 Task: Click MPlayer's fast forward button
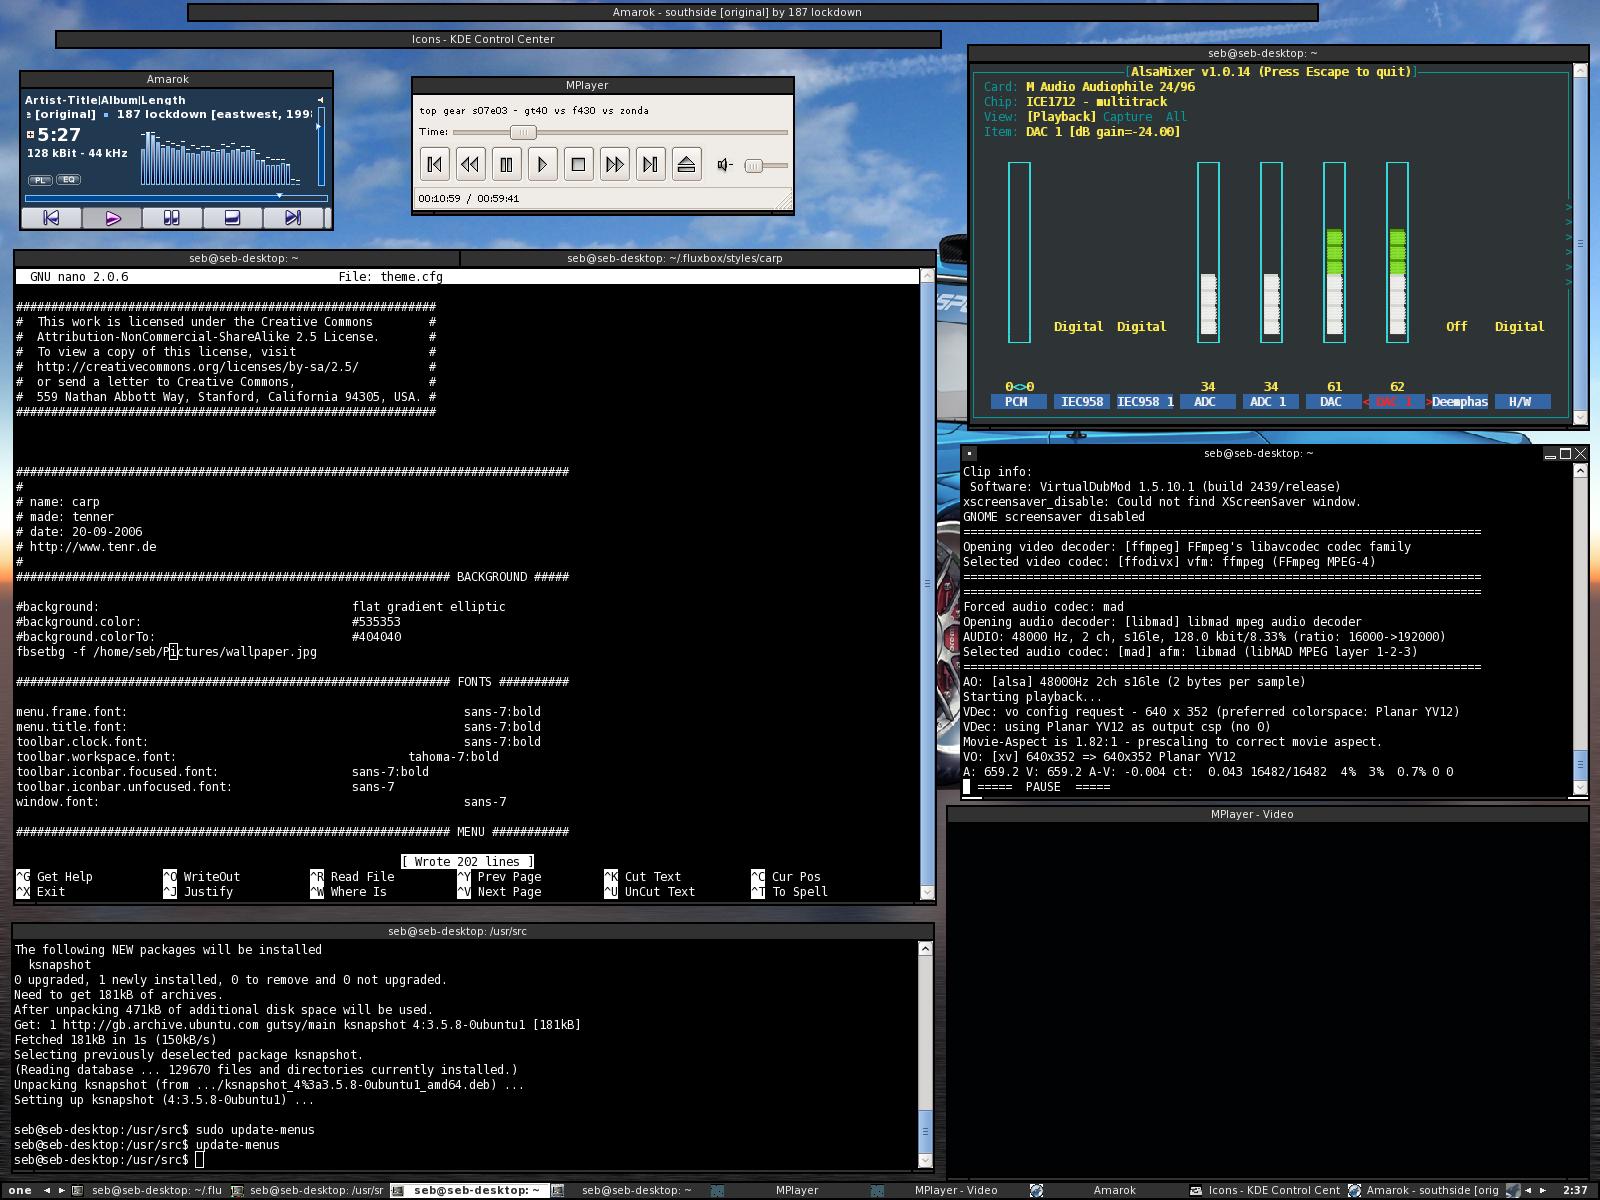pos(614,165)
